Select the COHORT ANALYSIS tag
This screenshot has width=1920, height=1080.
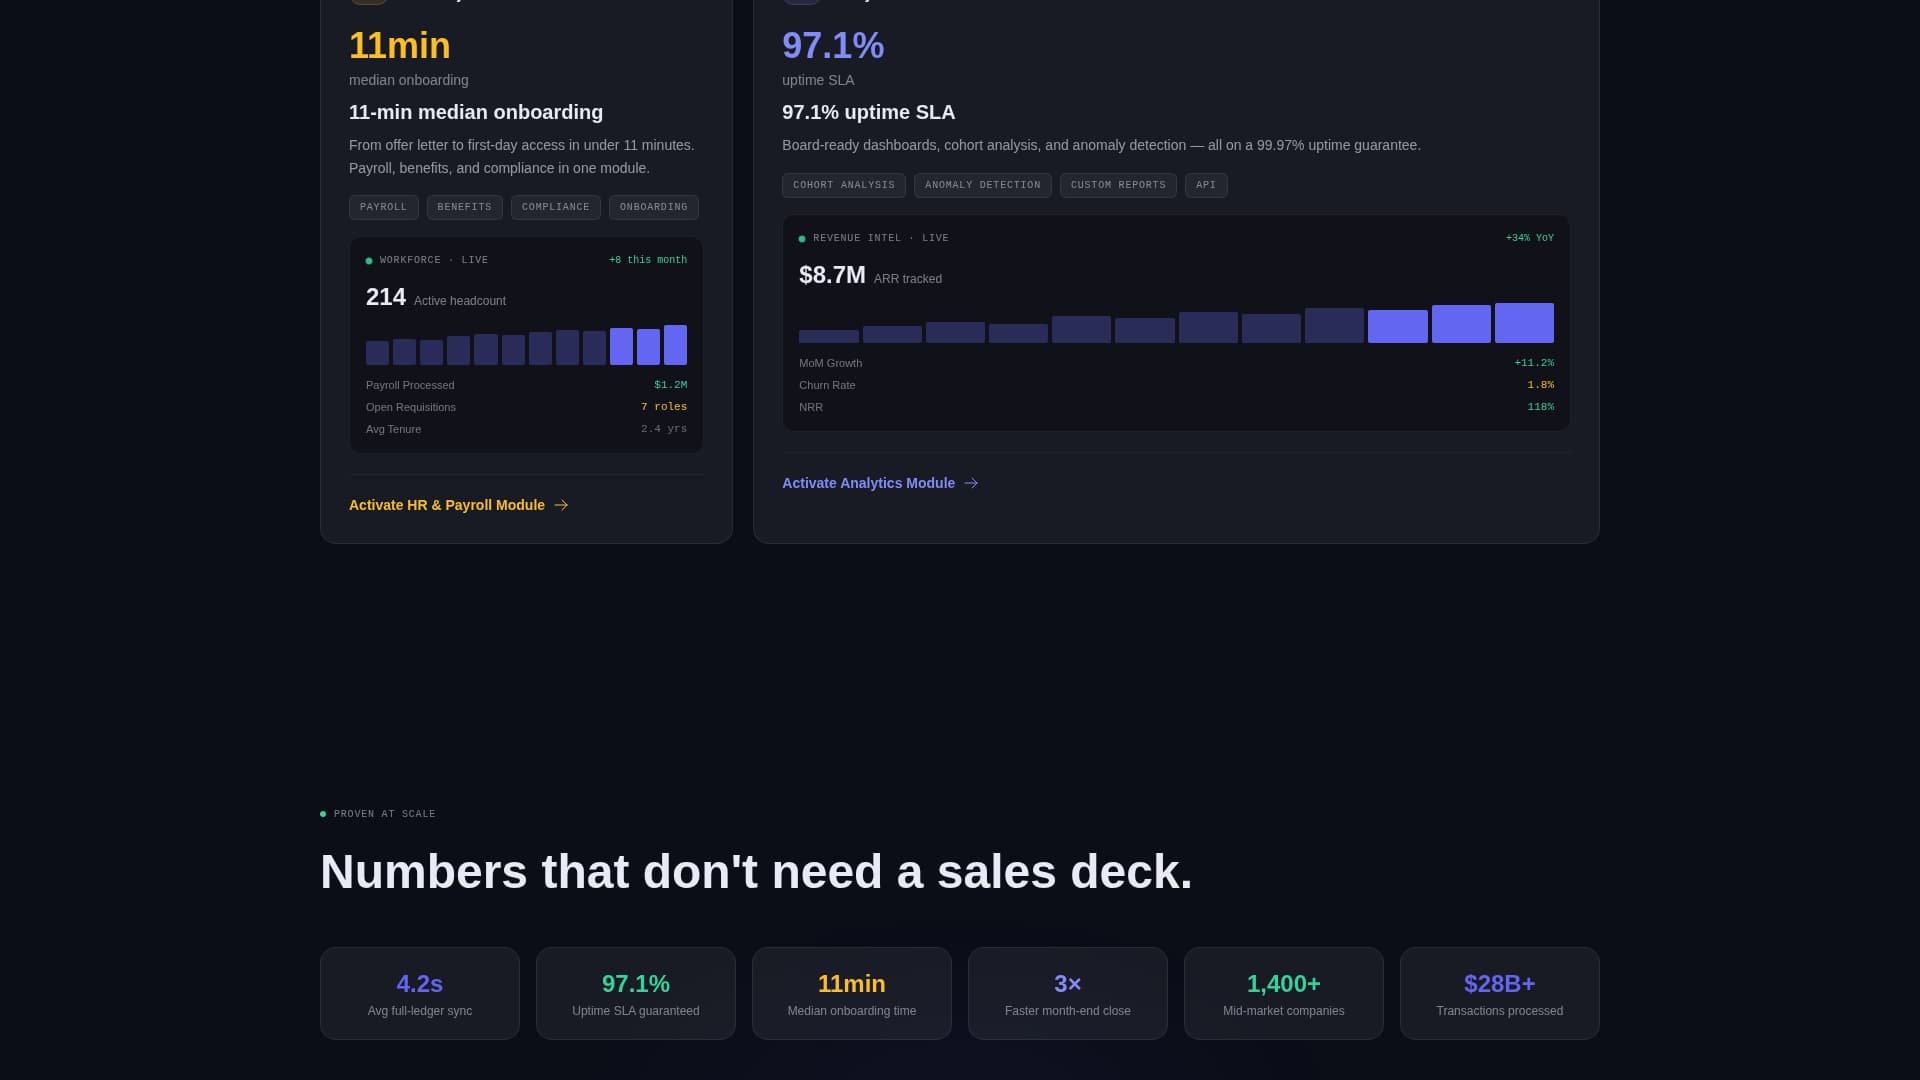(844, 185)
